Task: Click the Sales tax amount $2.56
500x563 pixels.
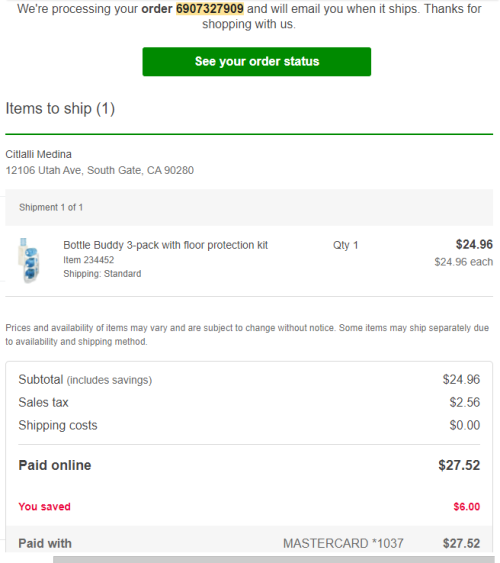Action: click(x=464, y=402)
